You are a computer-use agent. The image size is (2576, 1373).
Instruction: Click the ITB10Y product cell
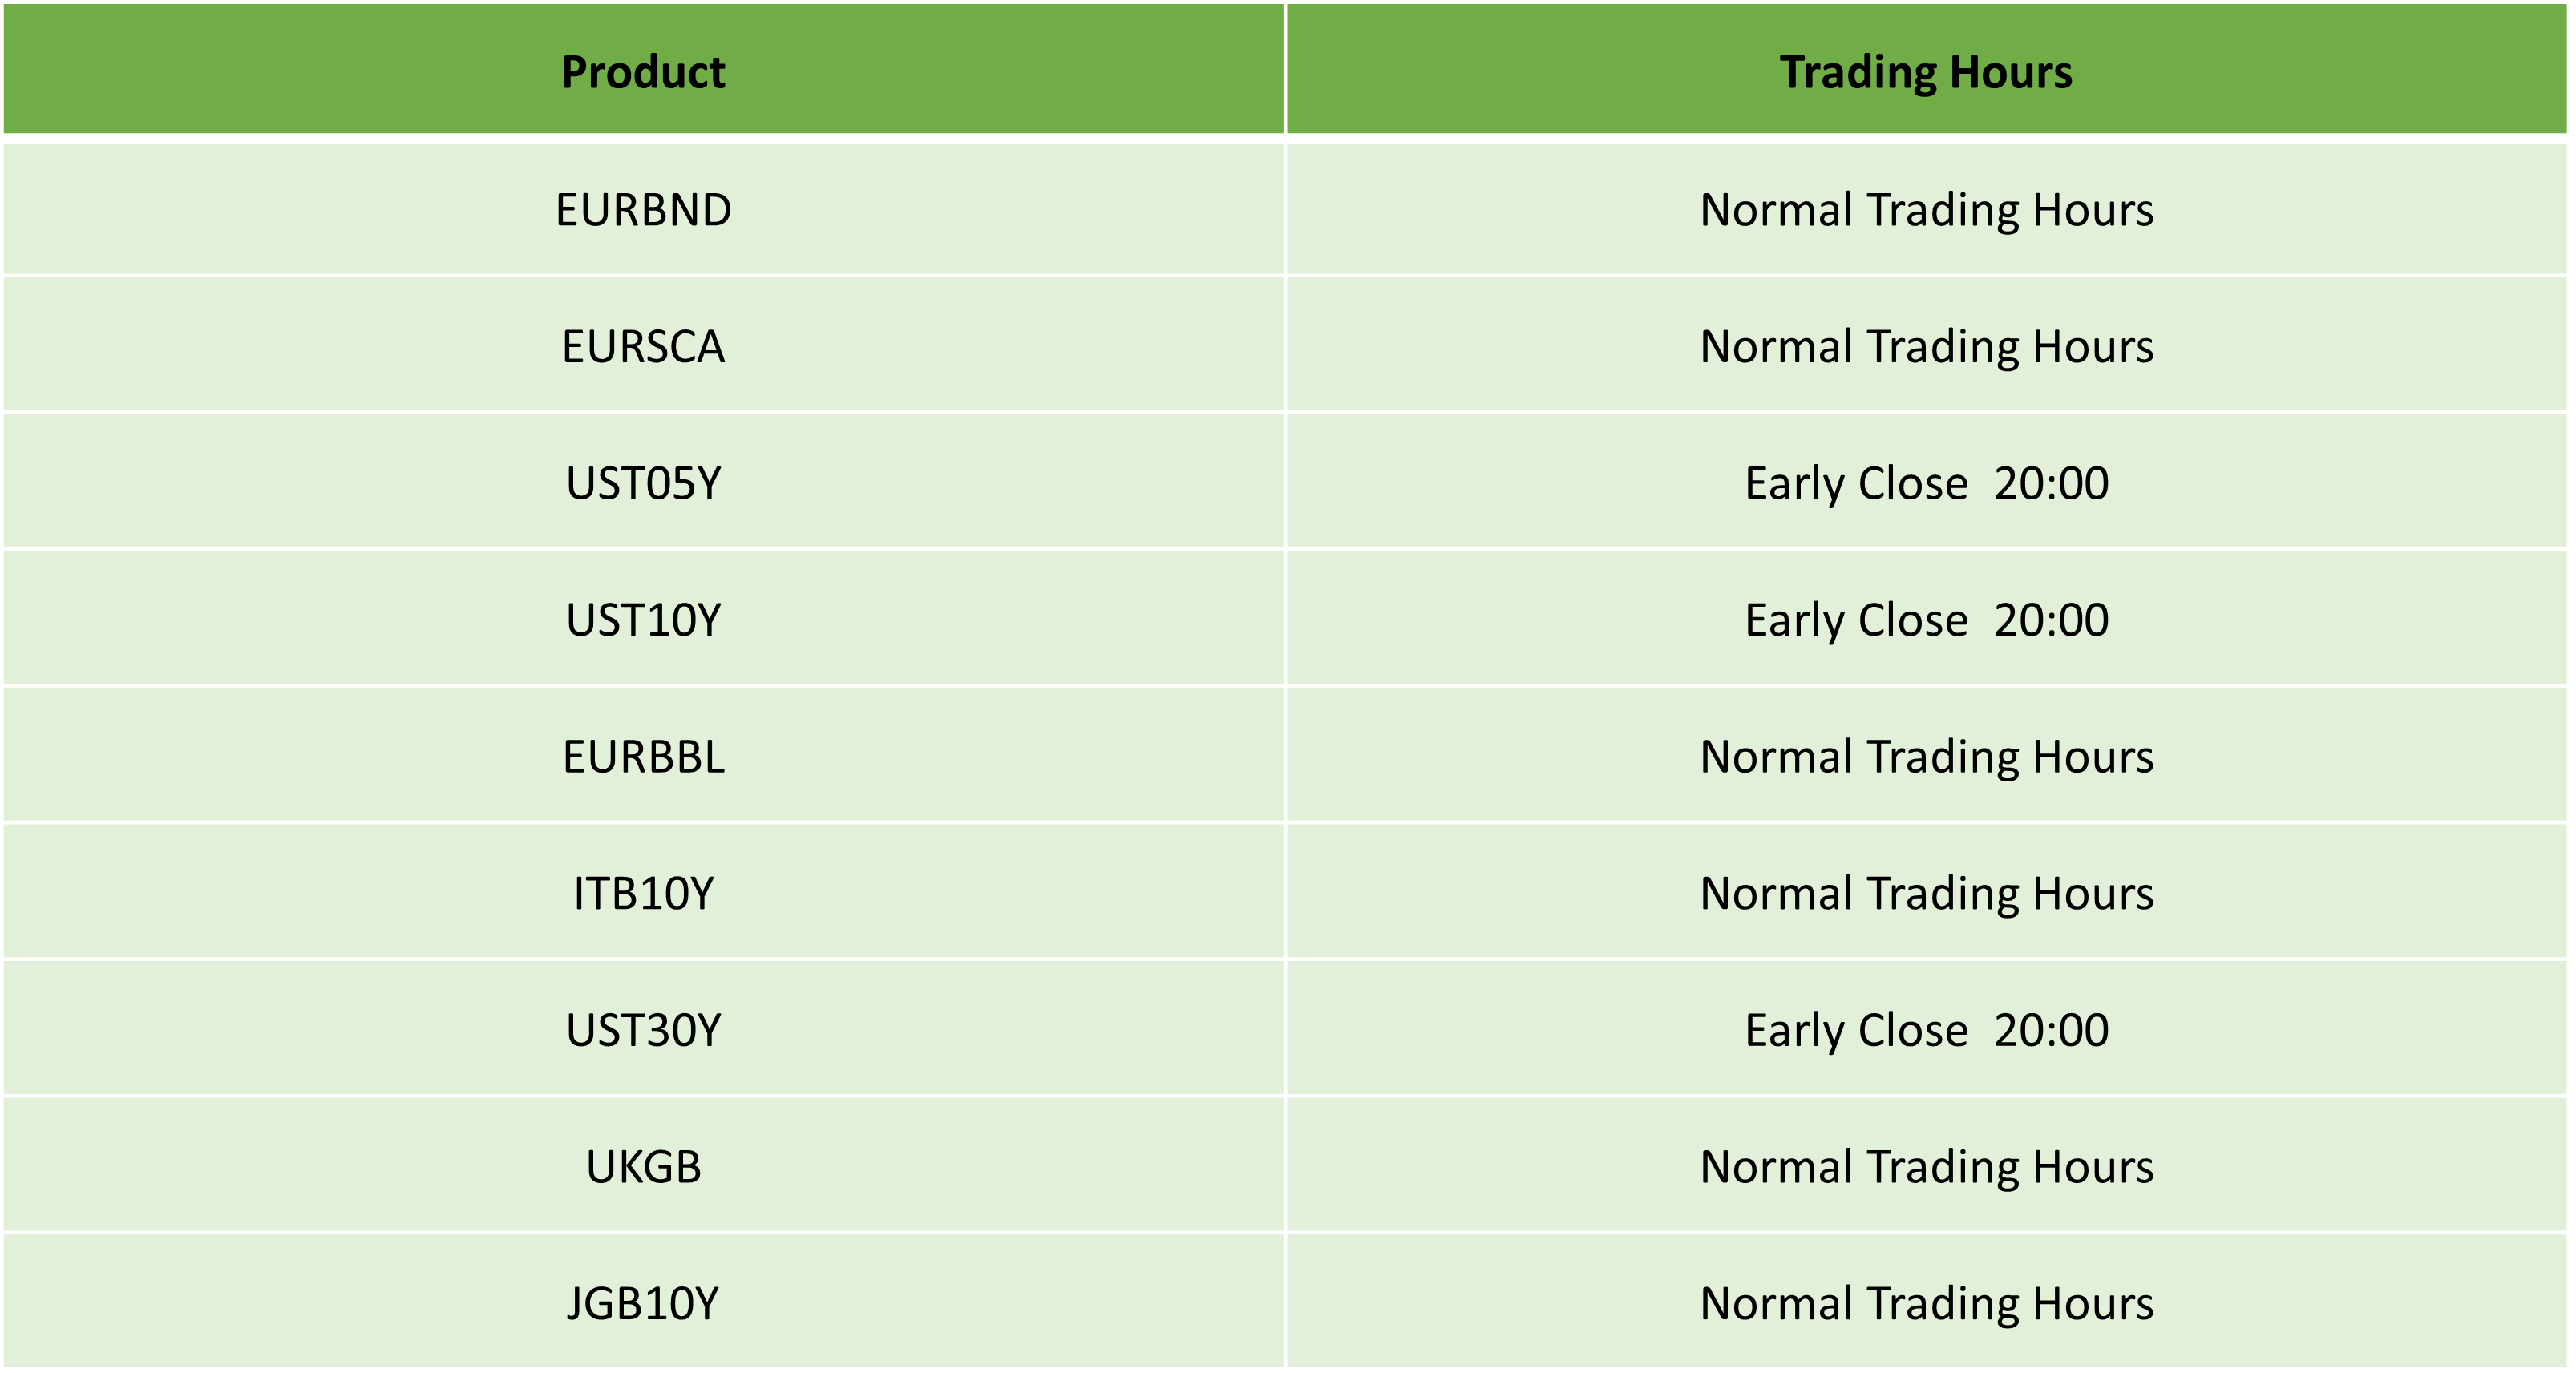643,894
